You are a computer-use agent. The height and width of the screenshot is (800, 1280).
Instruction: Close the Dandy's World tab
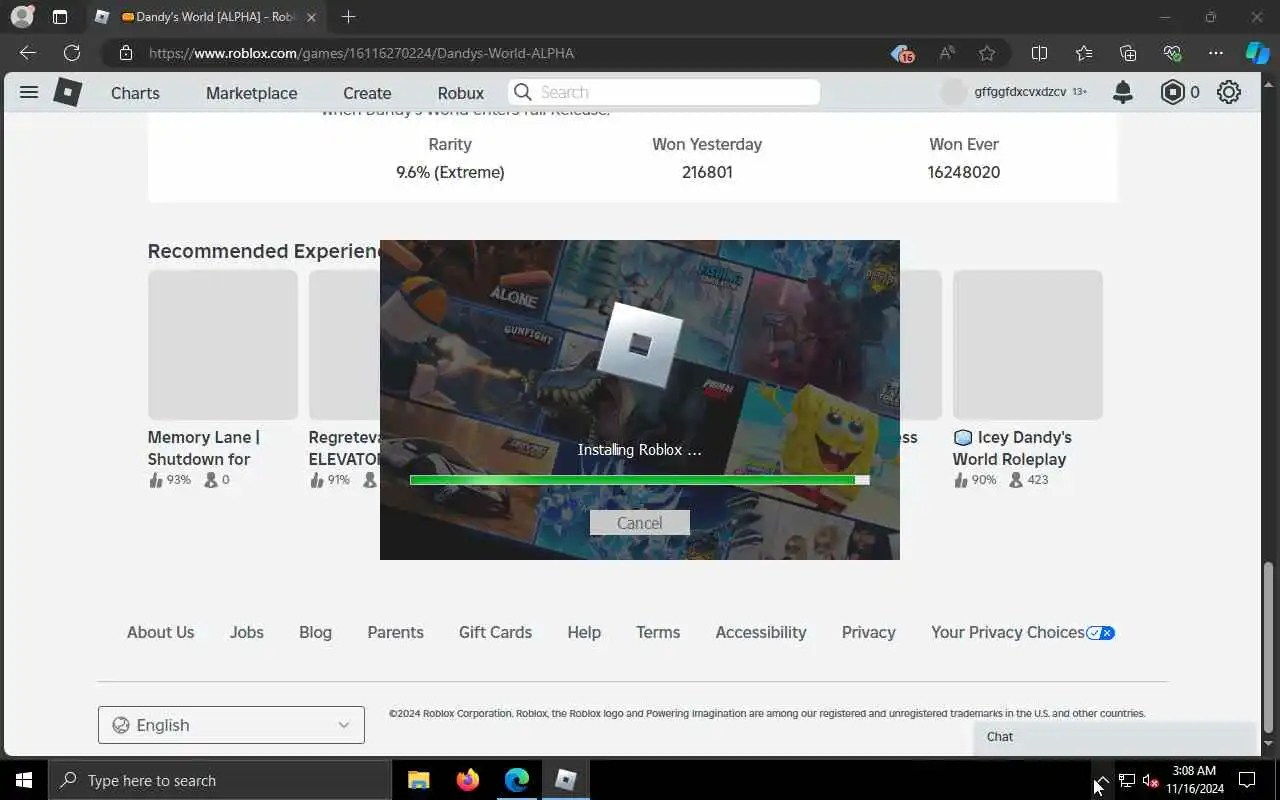pyautogui.click(x=311, y=17)
